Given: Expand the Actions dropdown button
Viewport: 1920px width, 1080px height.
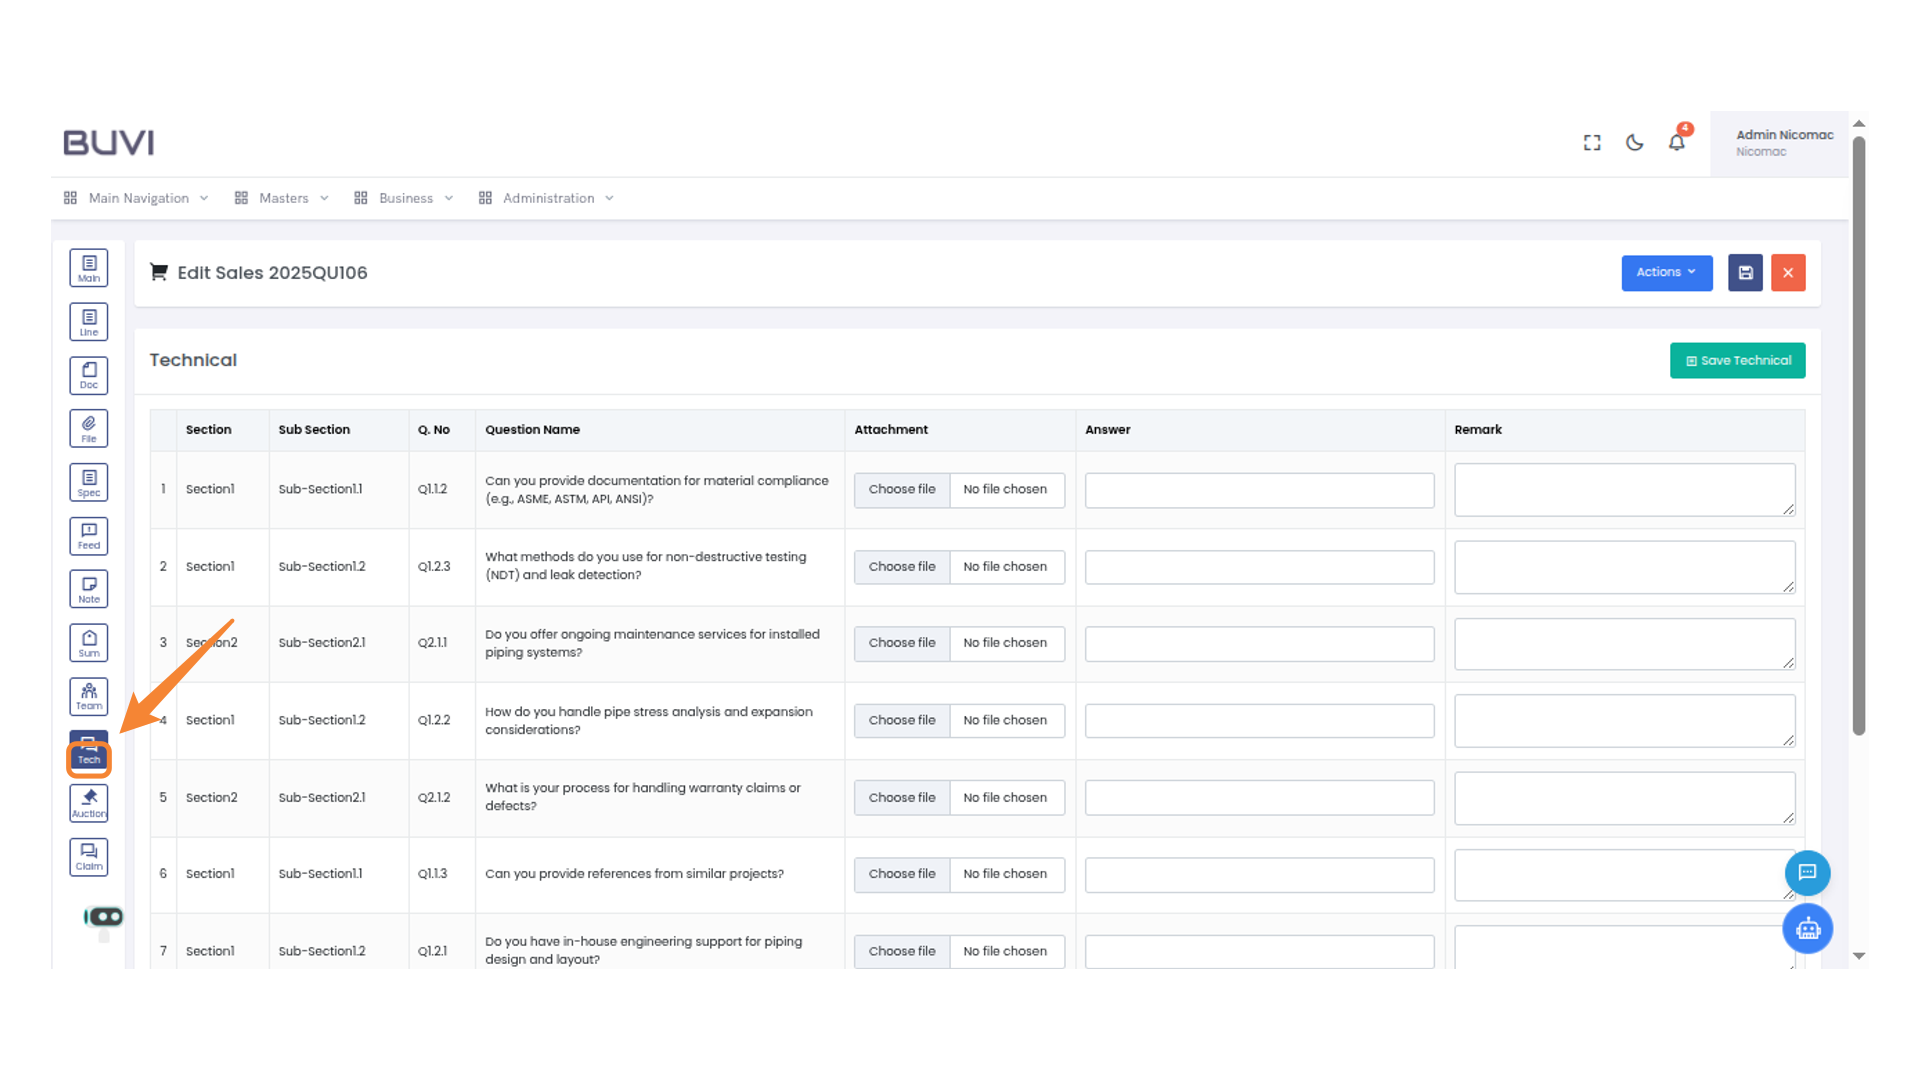Looking at the screenshot, I should pyautogui.click(x=1666, y=272).
